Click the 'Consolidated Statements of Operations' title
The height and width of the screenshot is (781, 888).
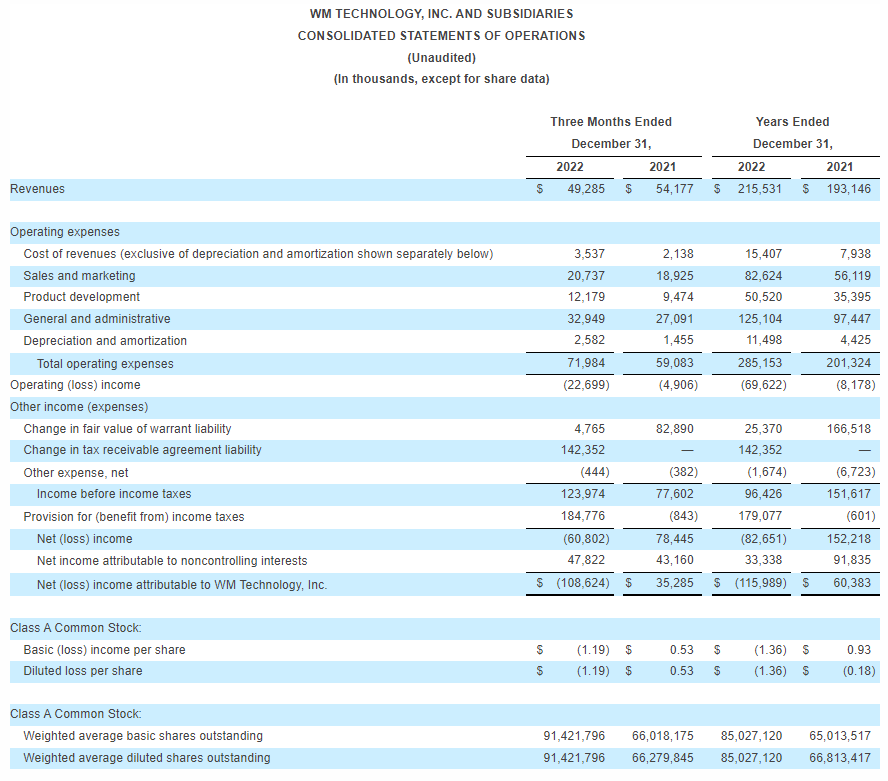tap(441, 36)
